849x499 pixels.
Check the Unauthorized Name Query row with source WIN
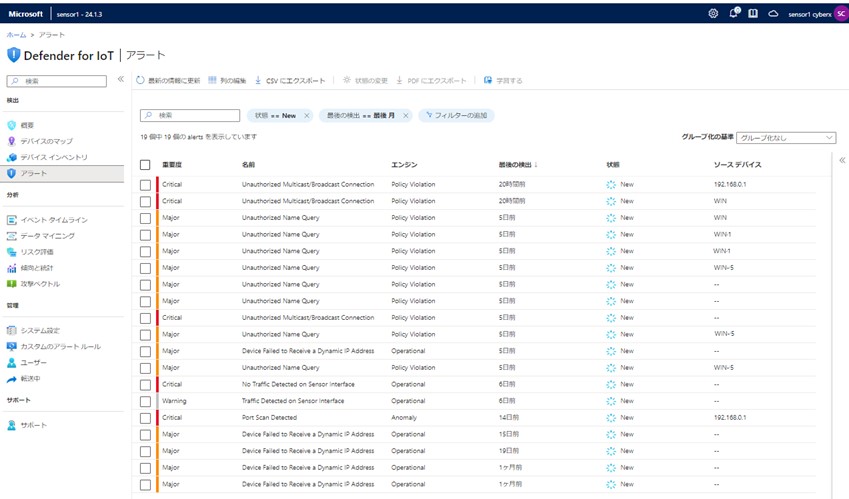[145, 218]
